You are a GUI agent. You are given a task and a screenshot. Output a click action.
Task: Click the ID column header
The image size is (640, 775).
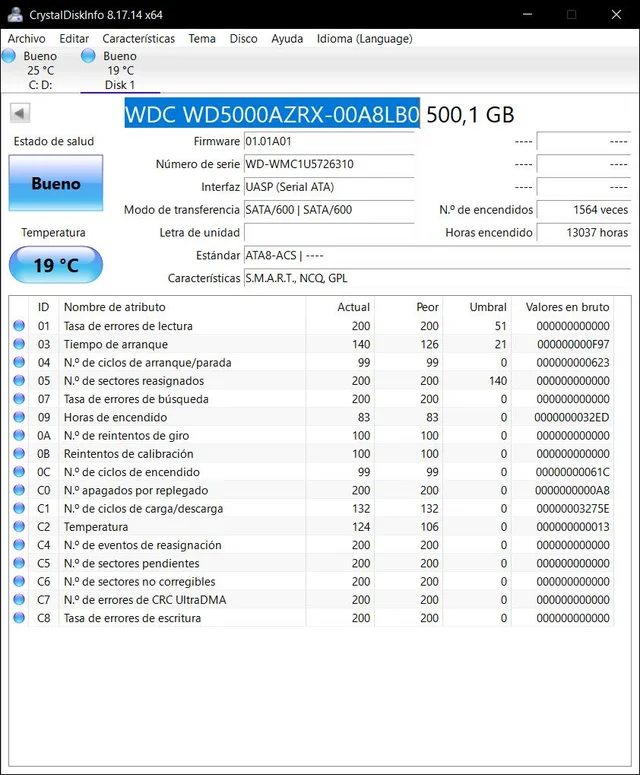tap(43, 307)
